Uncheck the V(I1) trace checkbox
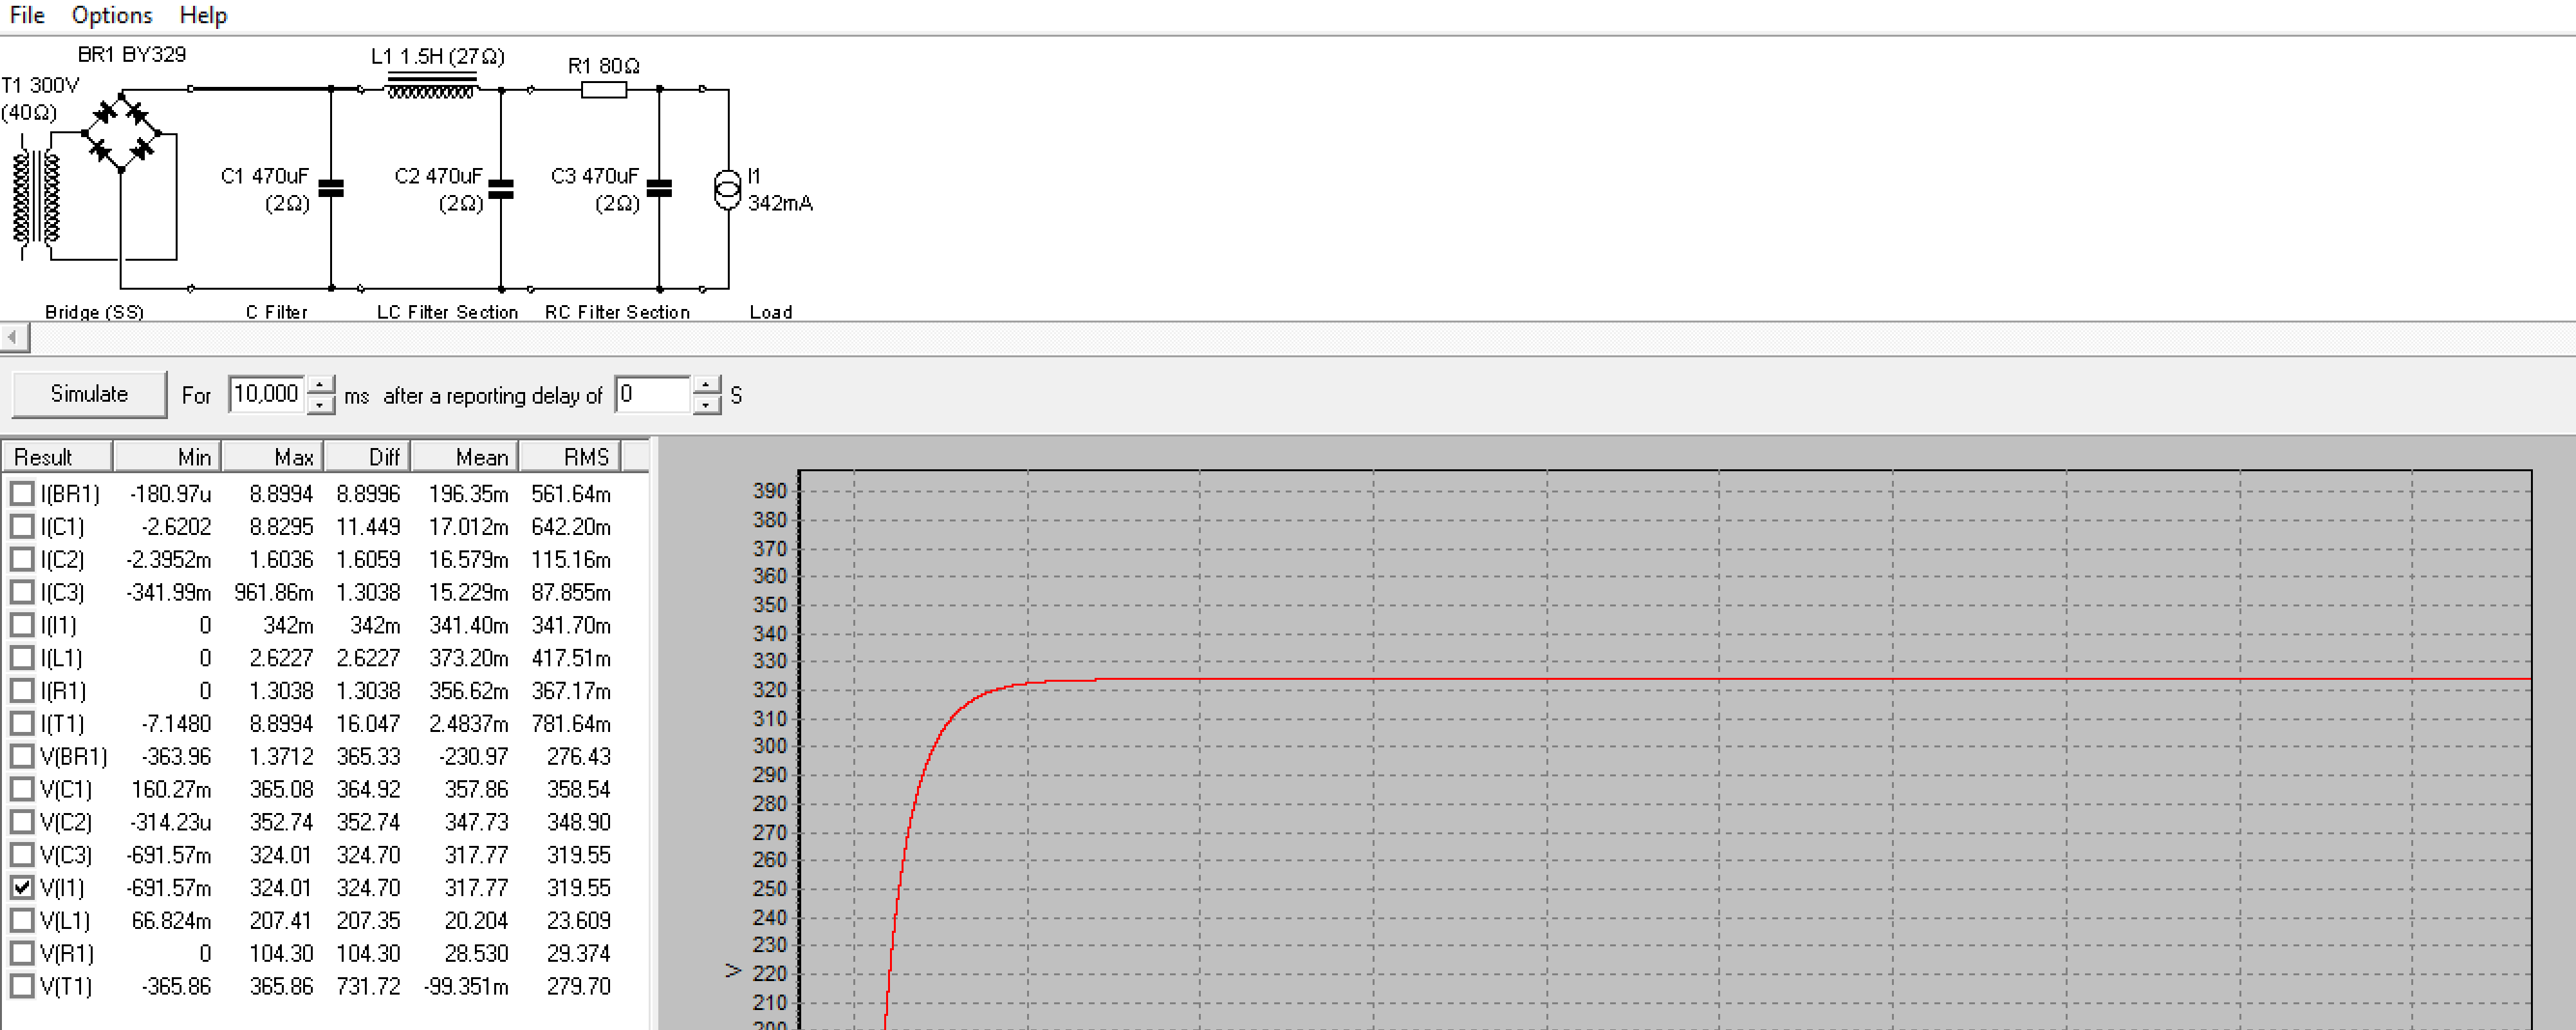This screenshot has width=2576, height=1030. [22, 888]
